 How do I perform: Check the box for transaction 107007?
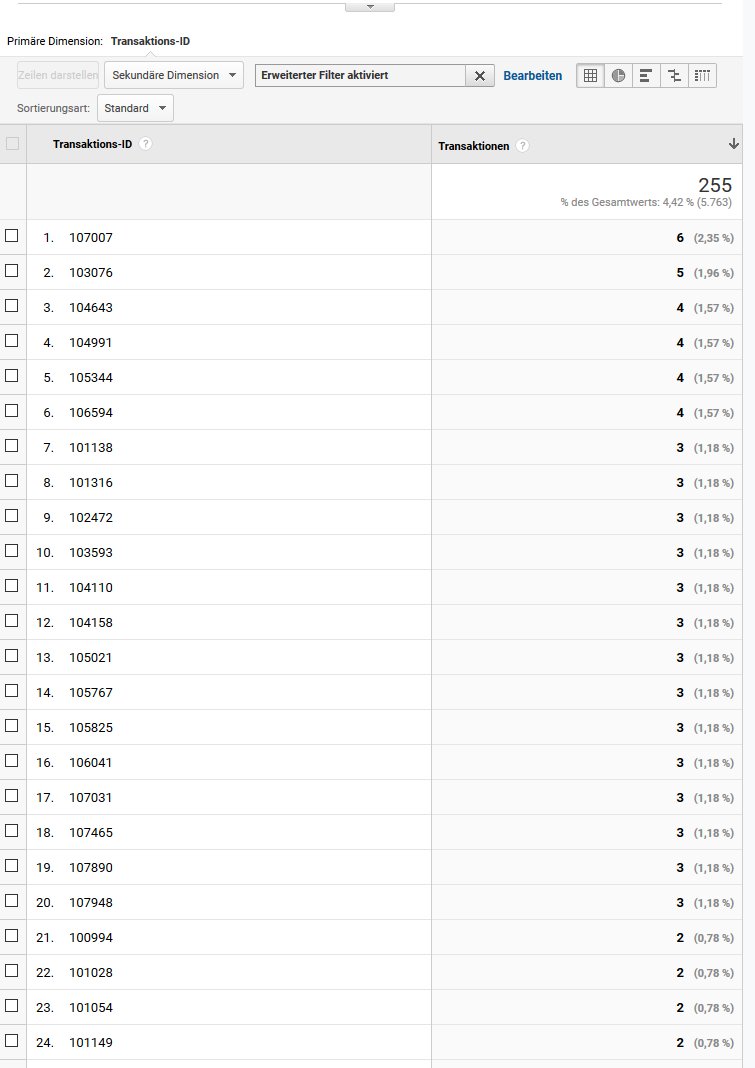tap(12, 236)
